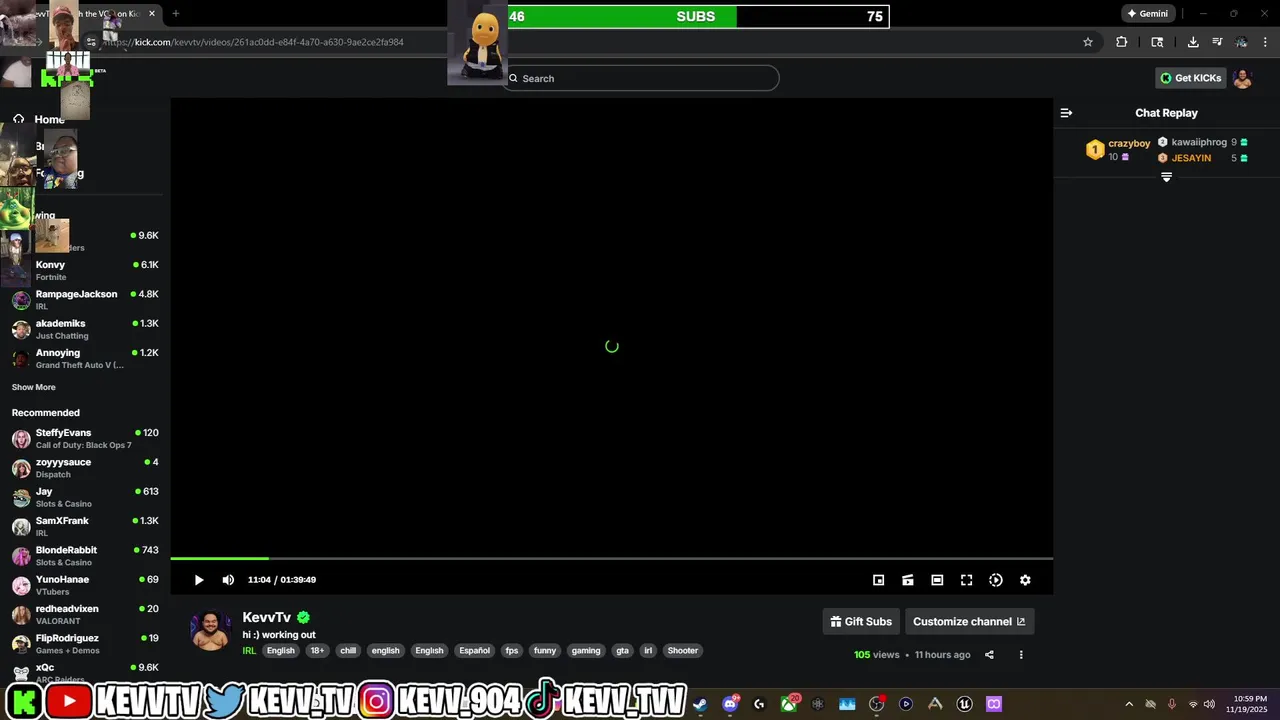This screenshot has height=720, width=1280.
Task: Expand gift leaderboard arrow
Action: pyautogui.click(x=1166, y=177)
